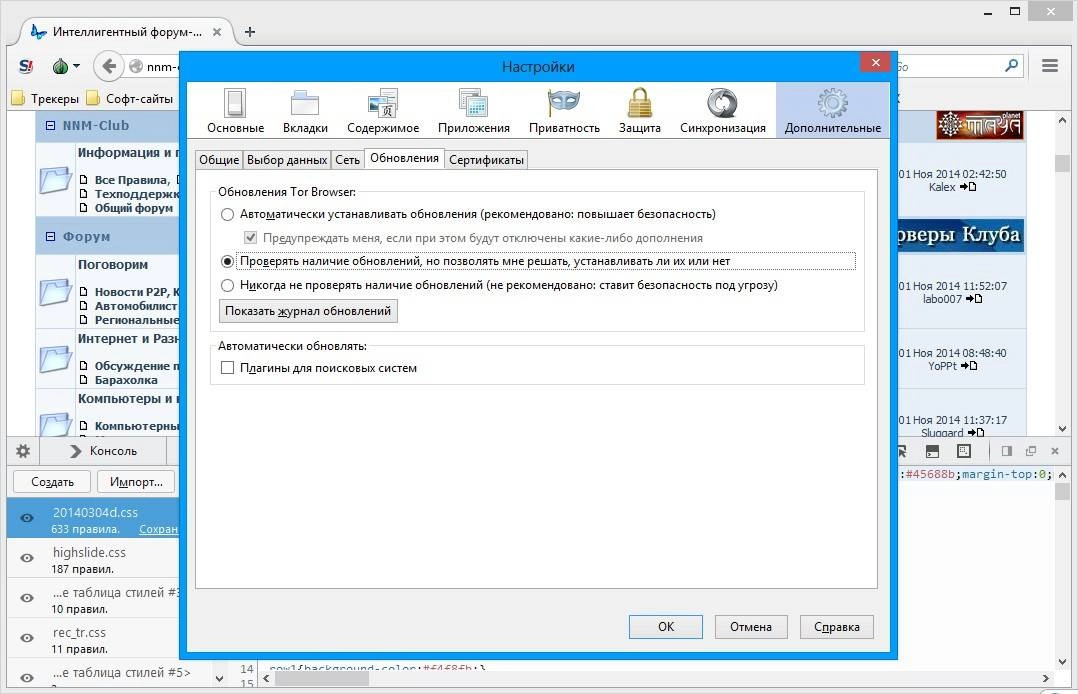Select never check for updates radio
The height and width of the screenshot is (694, 1078).
[227, 285]
